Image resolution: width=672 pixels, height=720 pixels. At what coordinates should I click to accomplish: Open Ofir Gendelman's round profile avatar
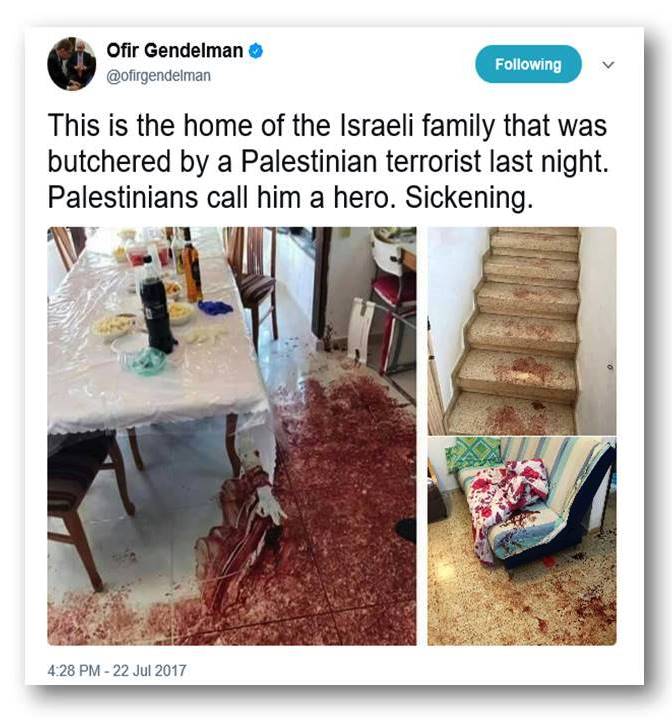[71, 64]
